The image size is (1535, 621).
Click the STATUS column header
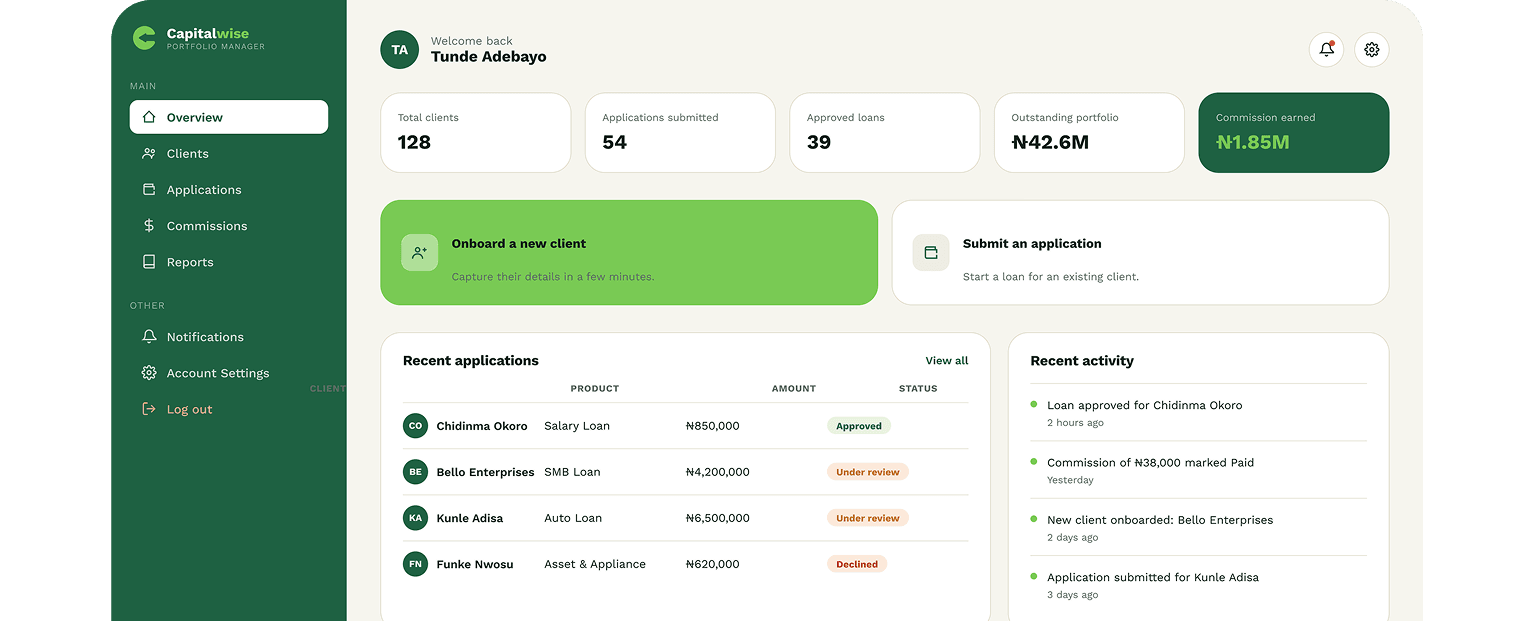918,388
